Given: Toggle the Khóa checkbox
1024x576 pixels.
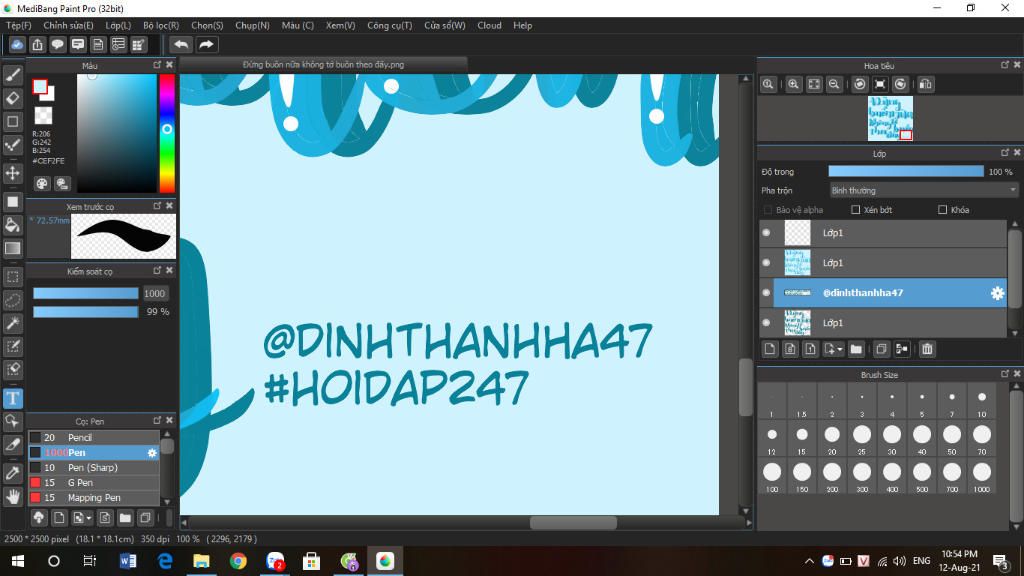Looking at the screenshot, I should click(942, 210).
